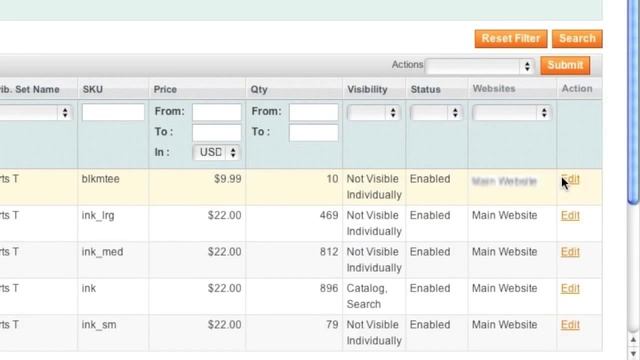Focus the SKU filter input field
Screen dimensions: 640x360
(113, 112)
